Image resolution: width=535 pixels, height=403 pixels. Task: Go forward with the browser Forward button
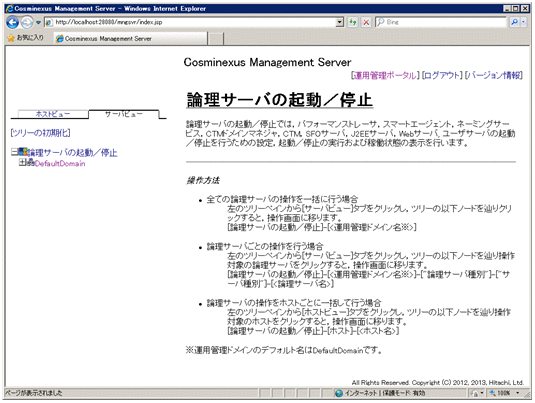click(x=27, y=23)
